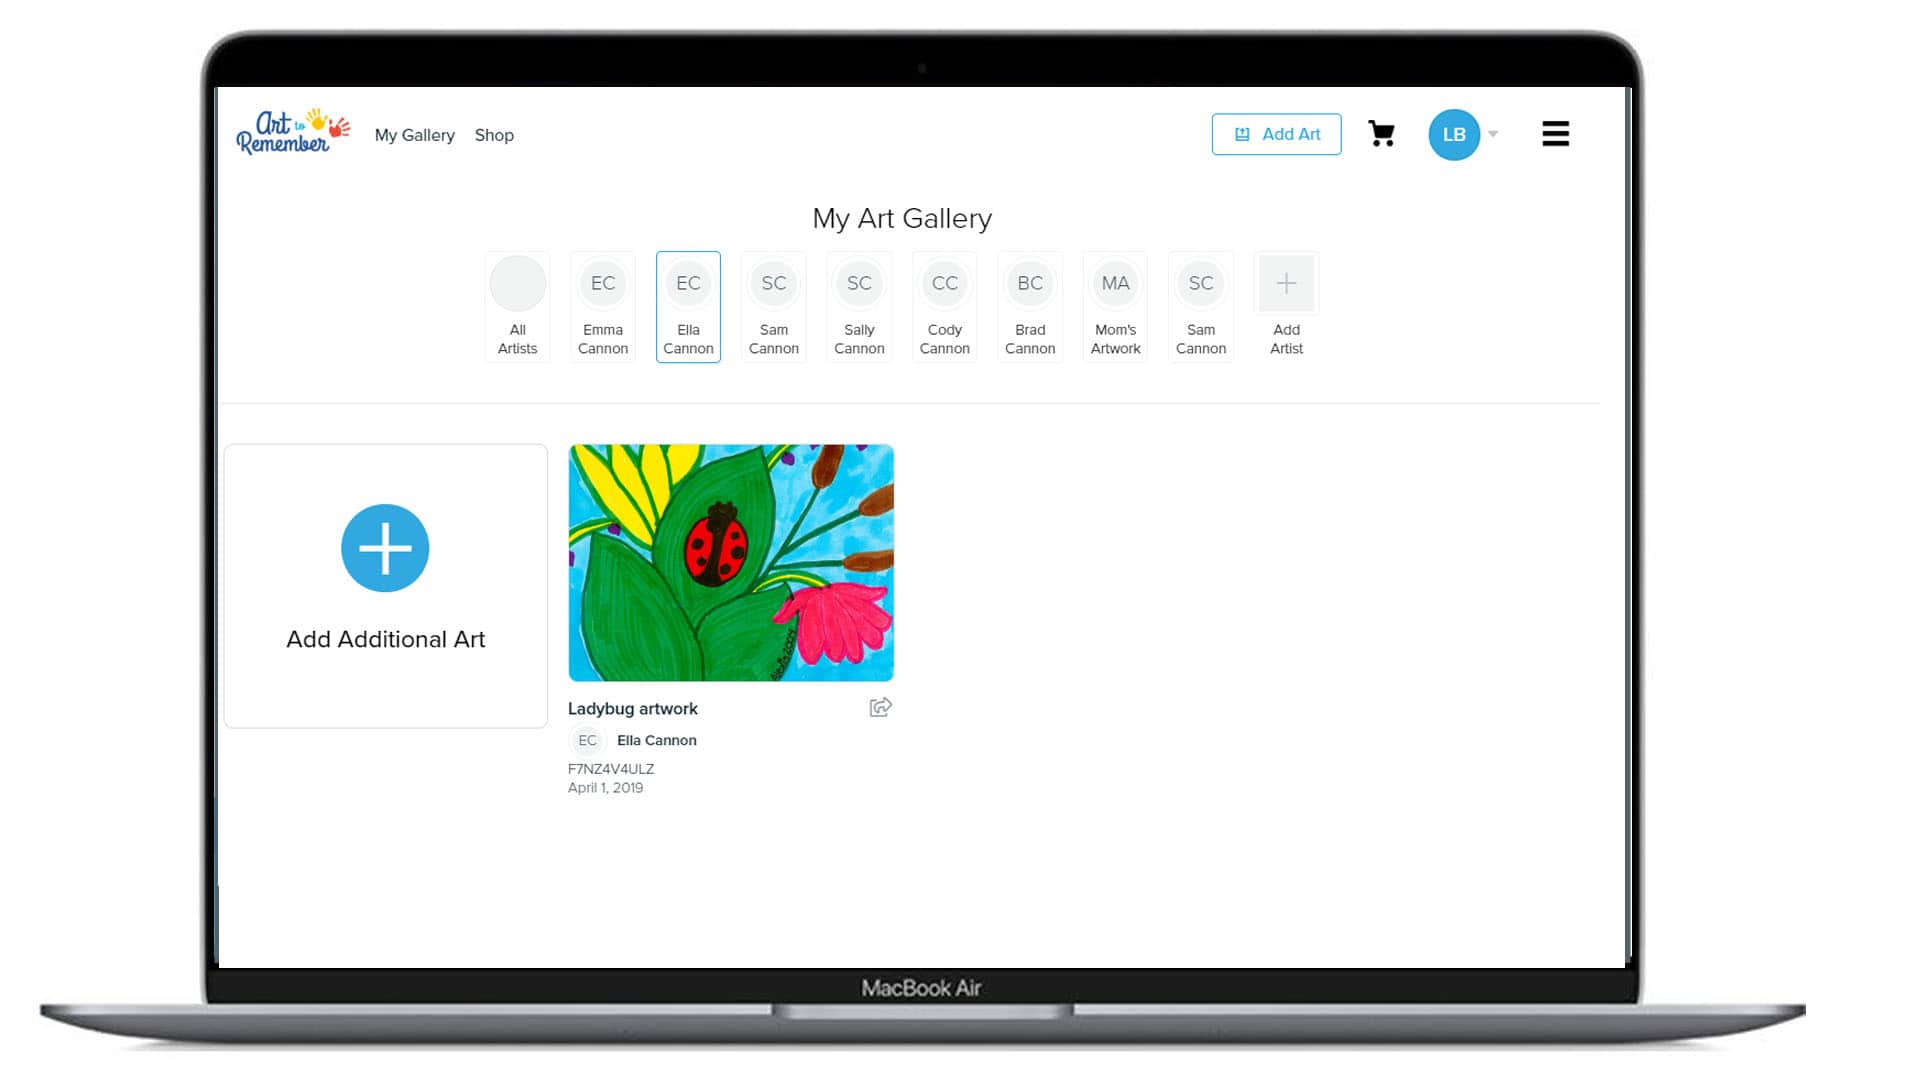1920x1080 pixels.
Task: Select the All Artists filter
Action: pos(517,307)
